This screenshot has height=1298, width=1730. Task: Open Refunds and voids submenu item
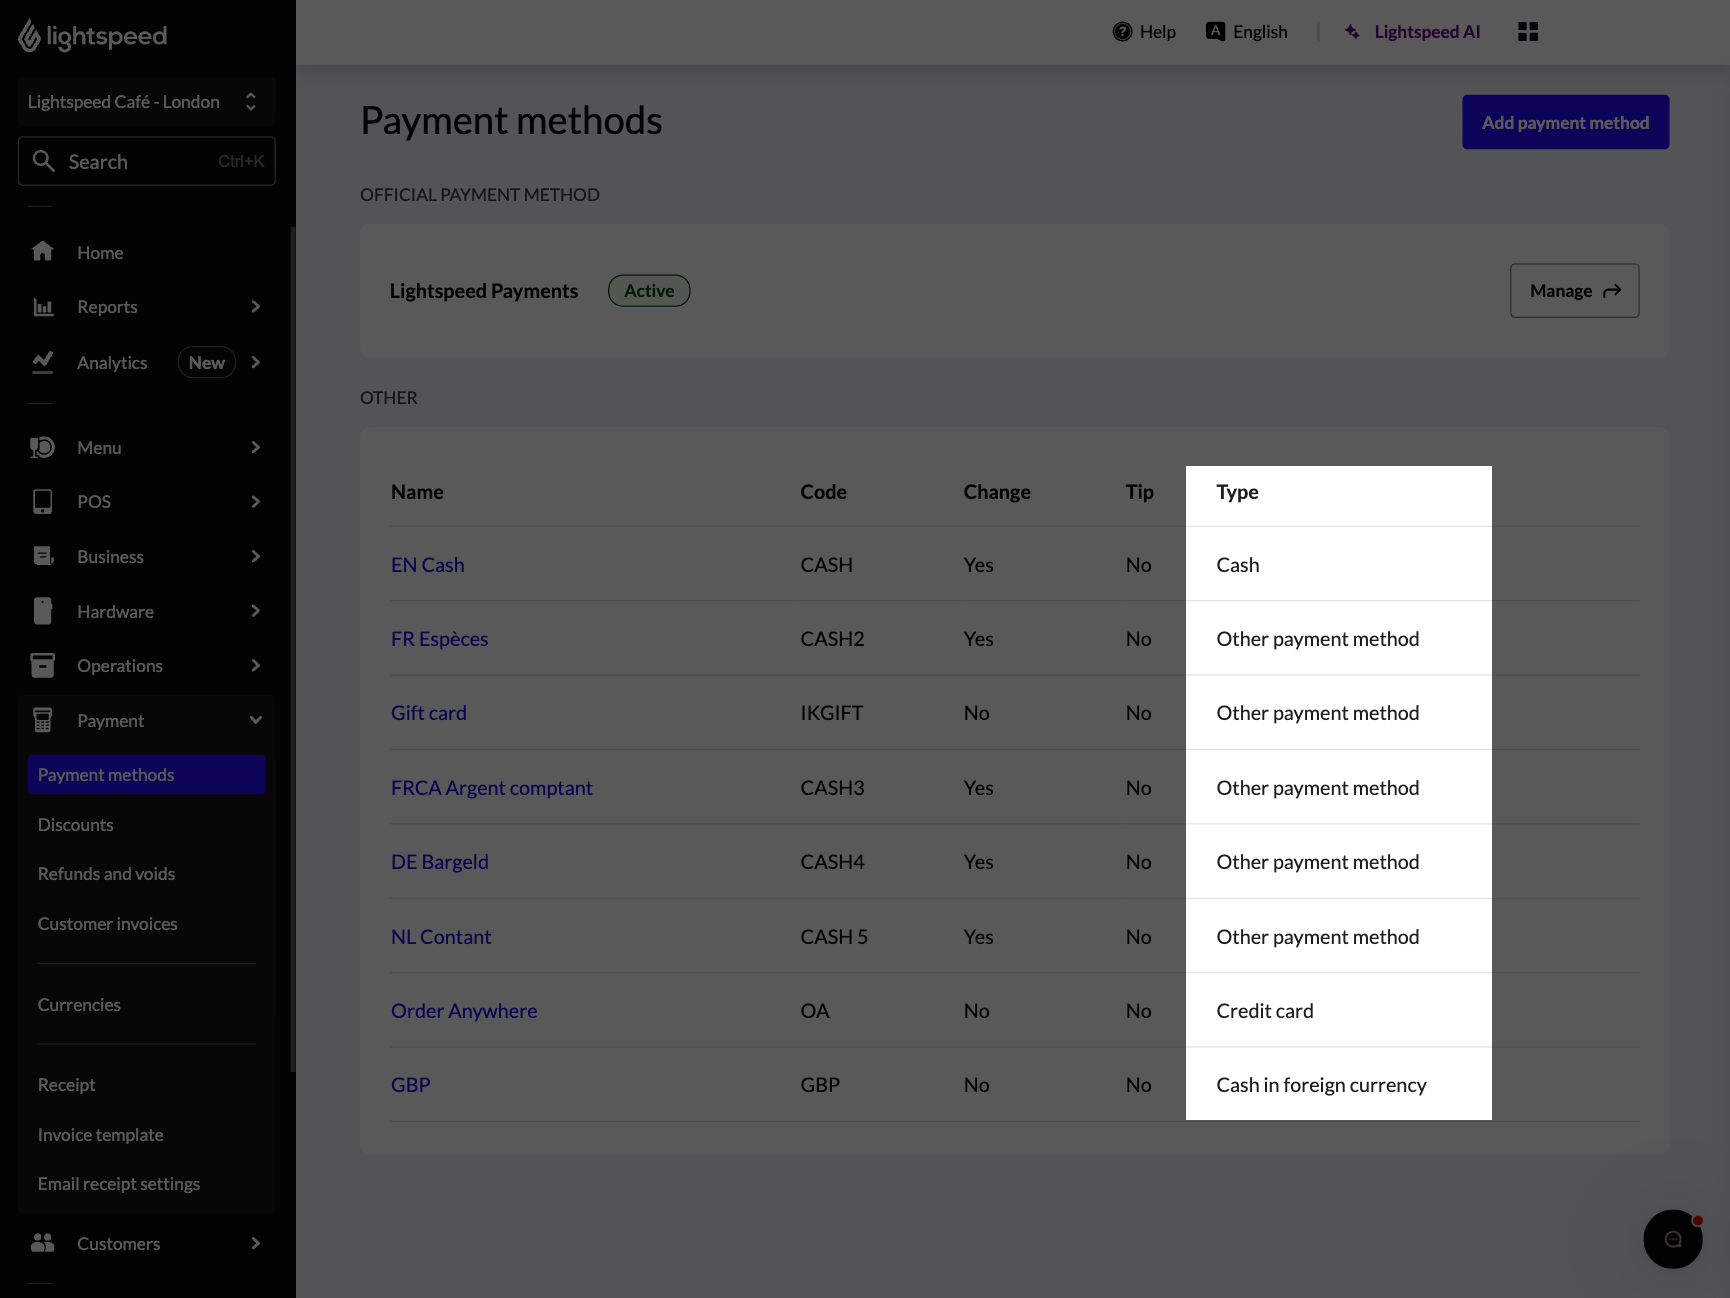point(106,874)
